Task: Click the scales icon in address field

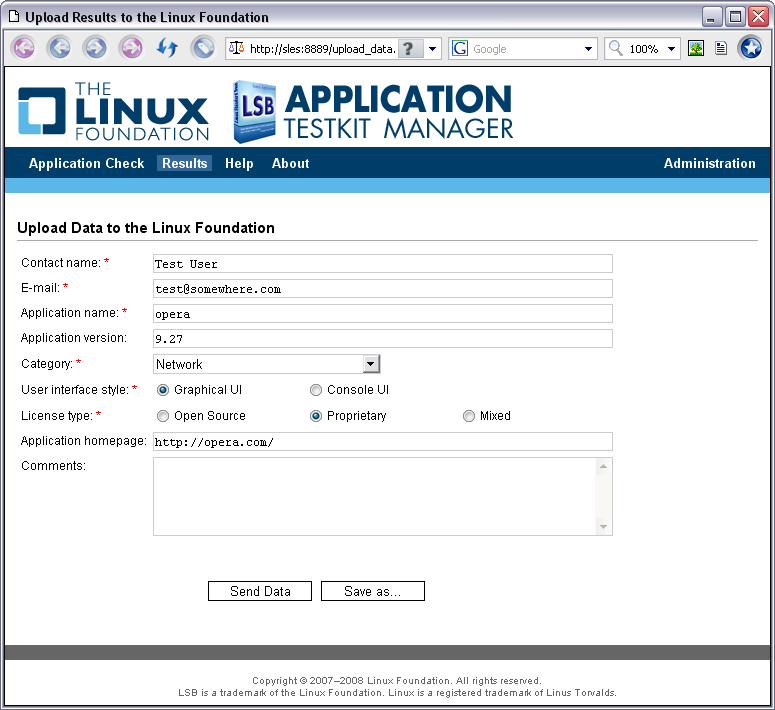Action: point(237,48)
